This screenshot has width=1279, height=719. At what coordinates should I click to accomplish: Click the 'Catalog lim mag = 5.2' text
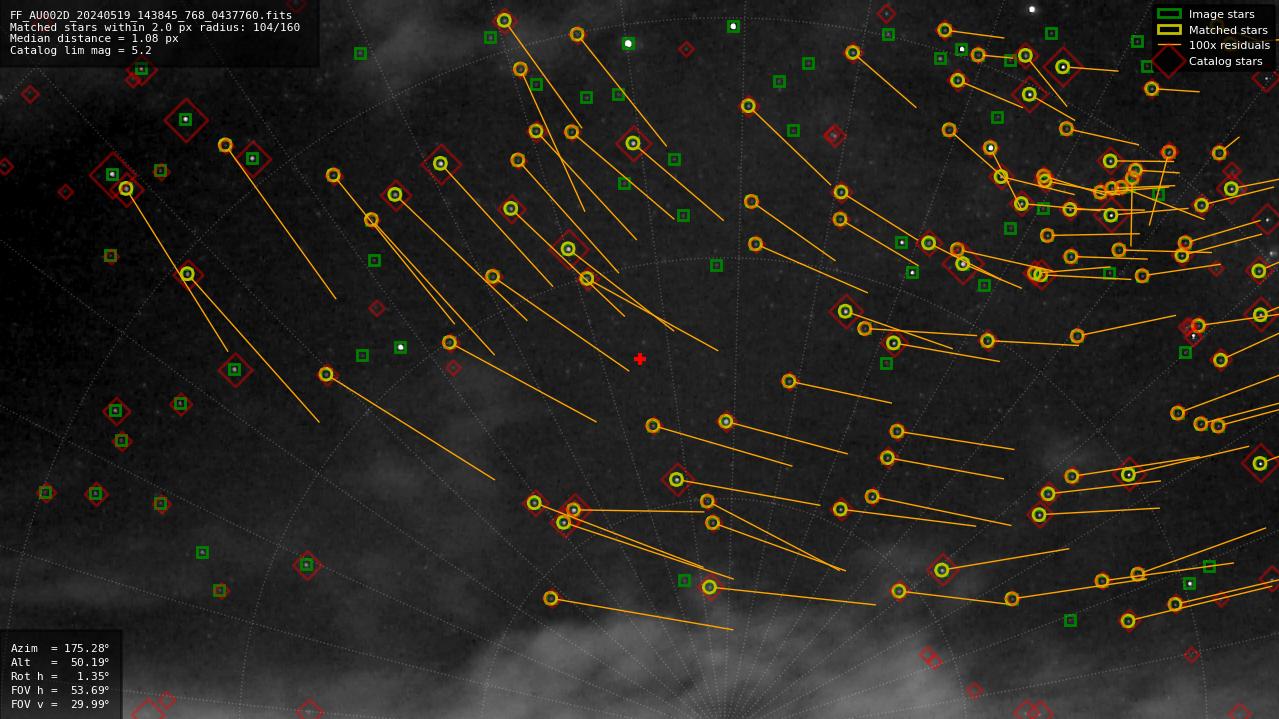click(81, 50)
